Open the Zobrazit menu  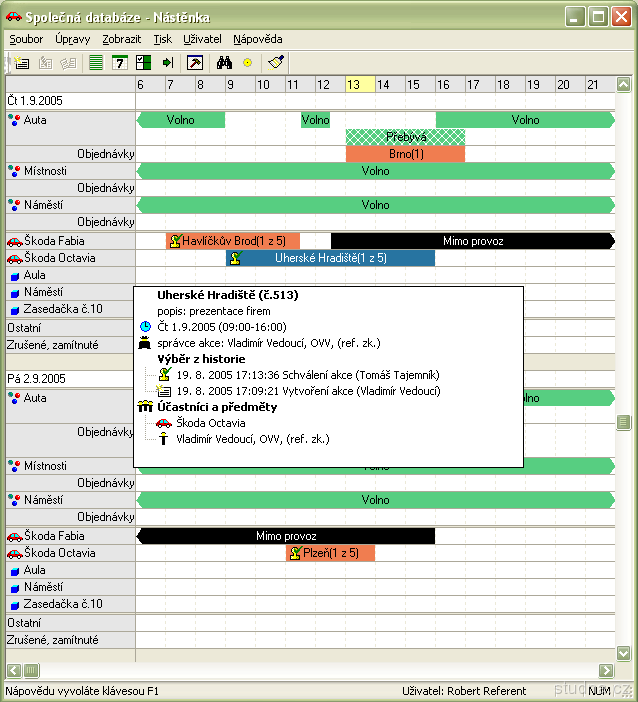tap(122, 39)
